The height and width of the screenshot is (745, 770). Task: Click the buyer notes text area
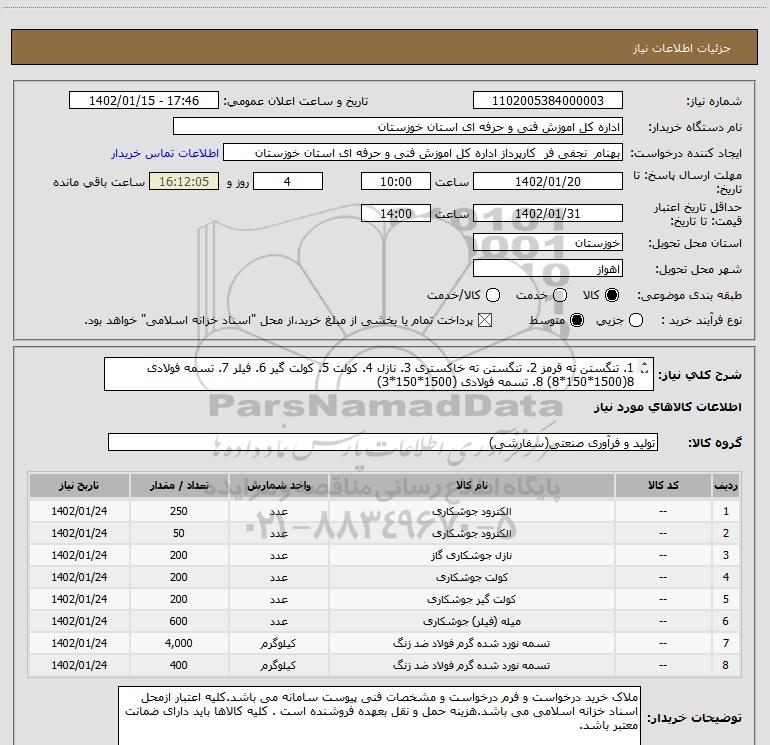click(x=380, y=716)
